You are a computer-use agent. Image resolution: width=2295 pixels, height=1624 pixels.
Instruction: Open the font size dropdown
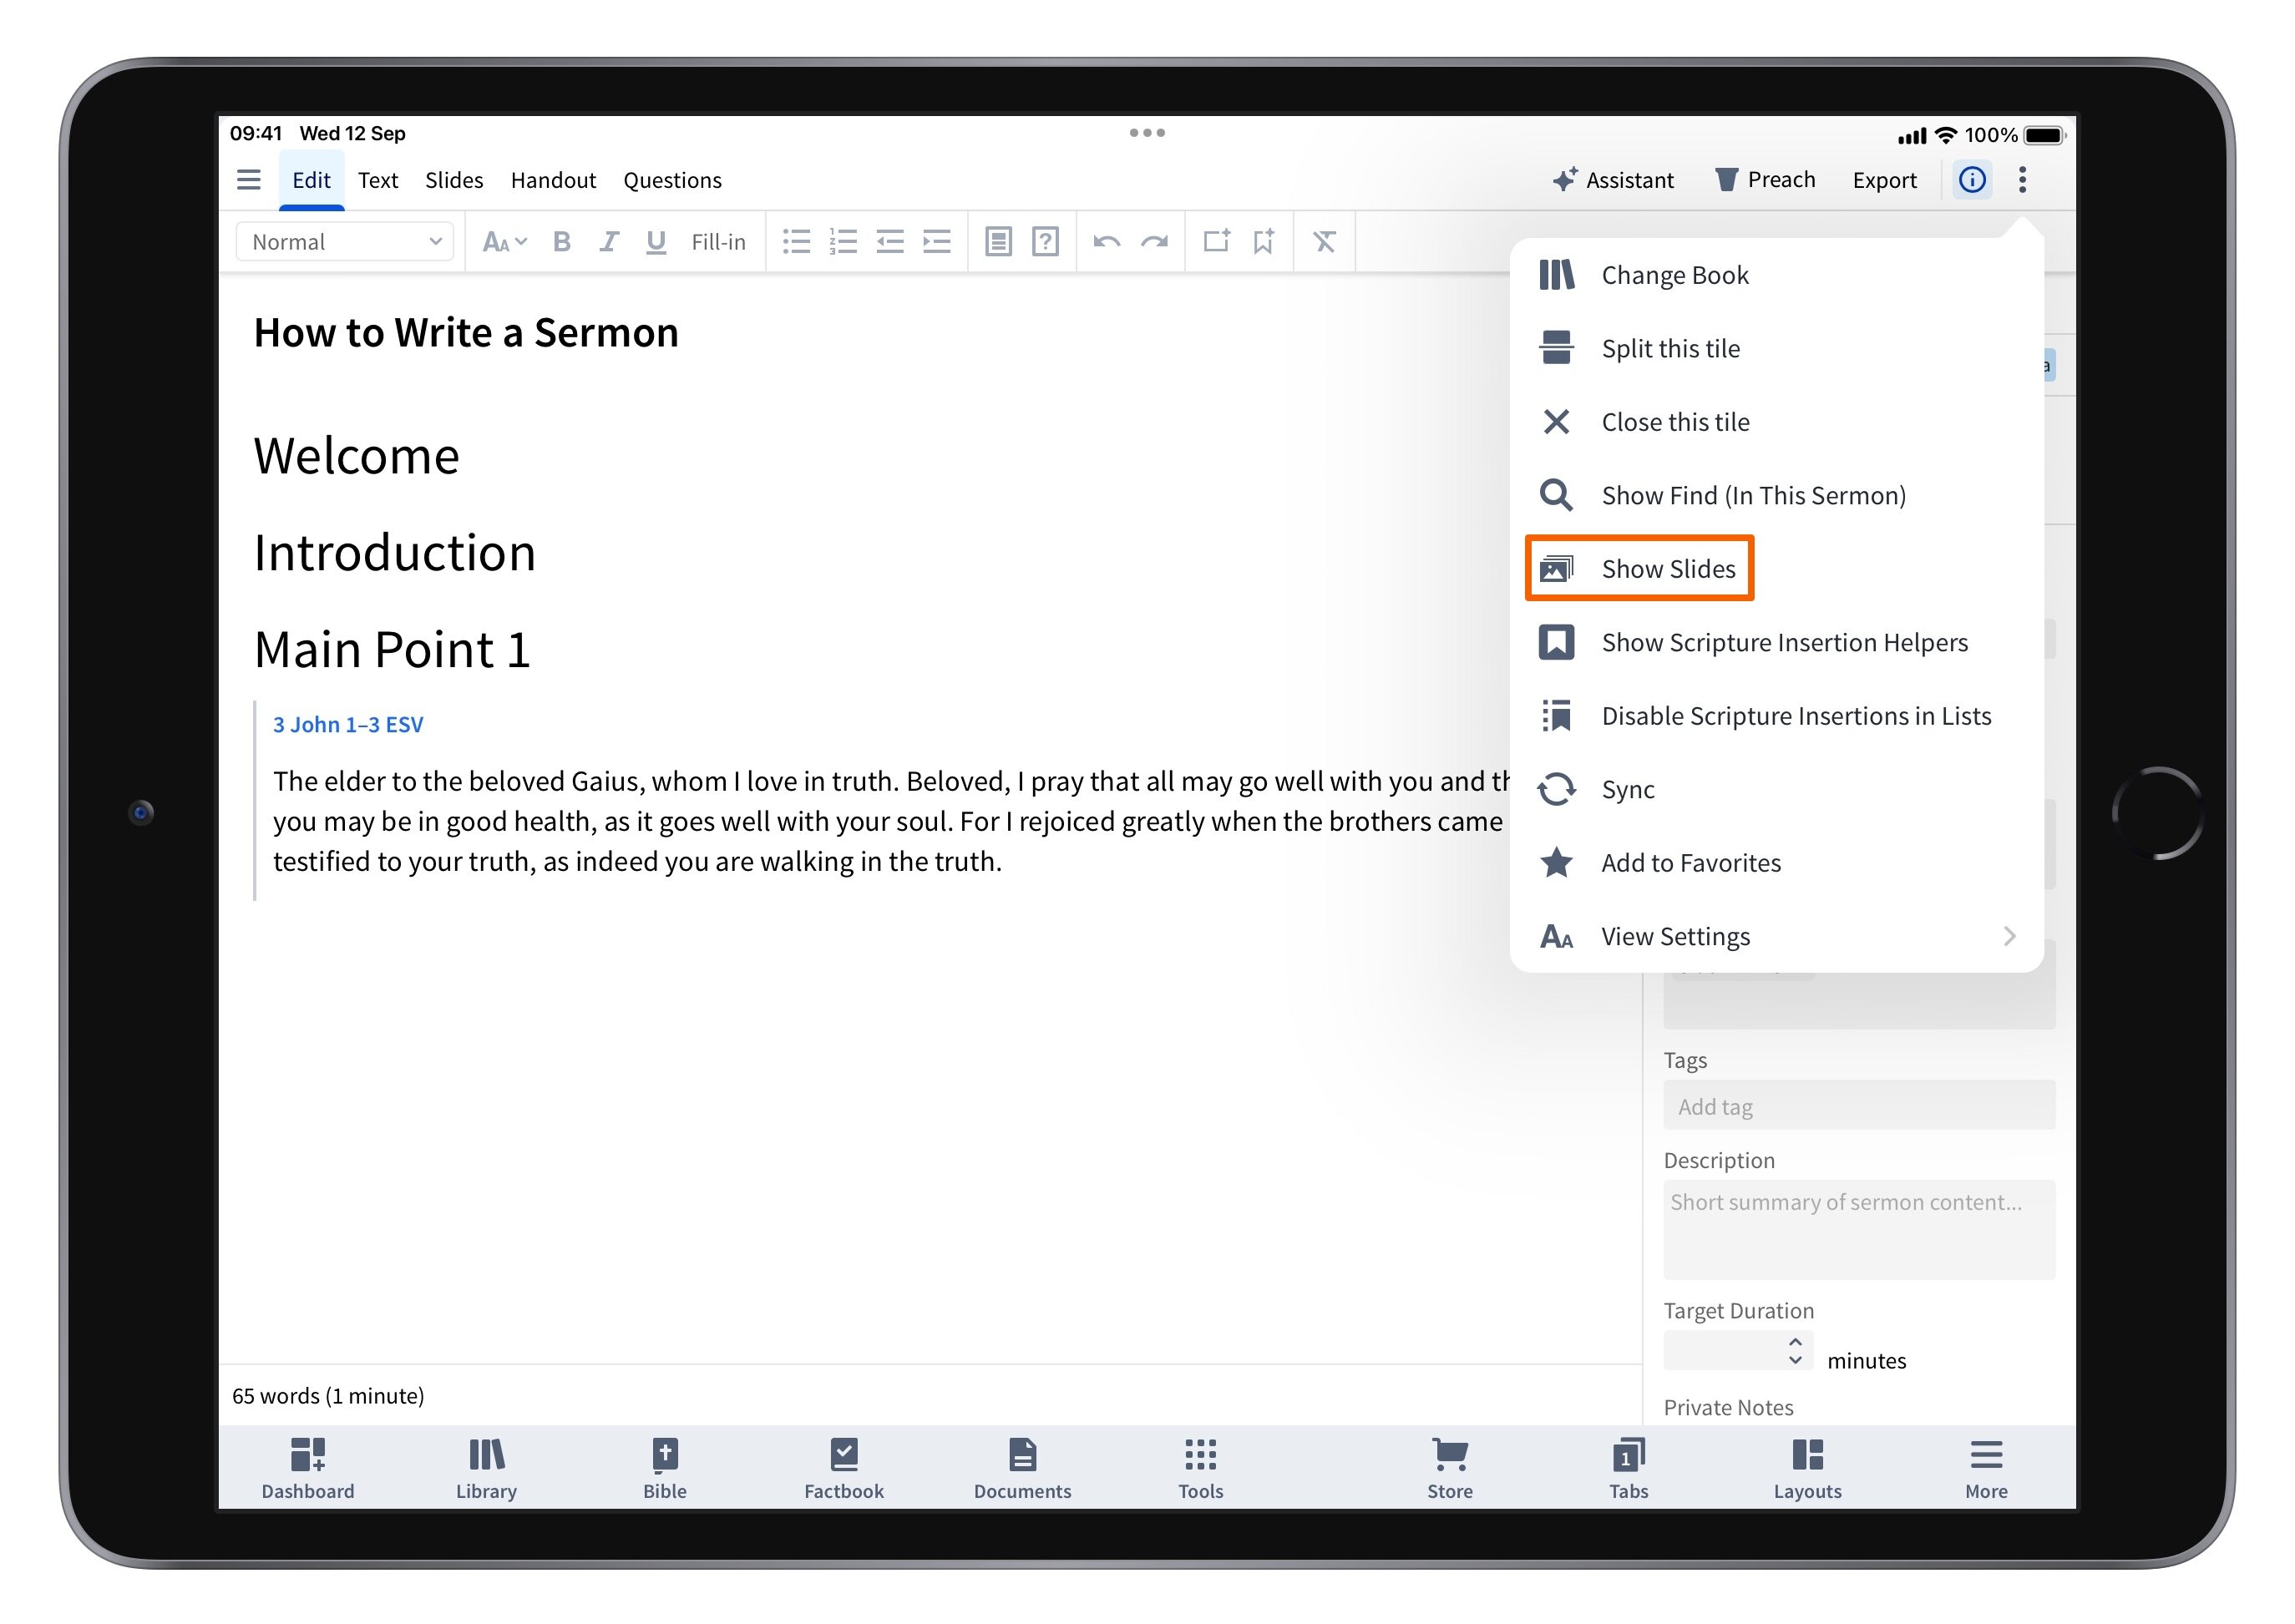tap(504, 241)
